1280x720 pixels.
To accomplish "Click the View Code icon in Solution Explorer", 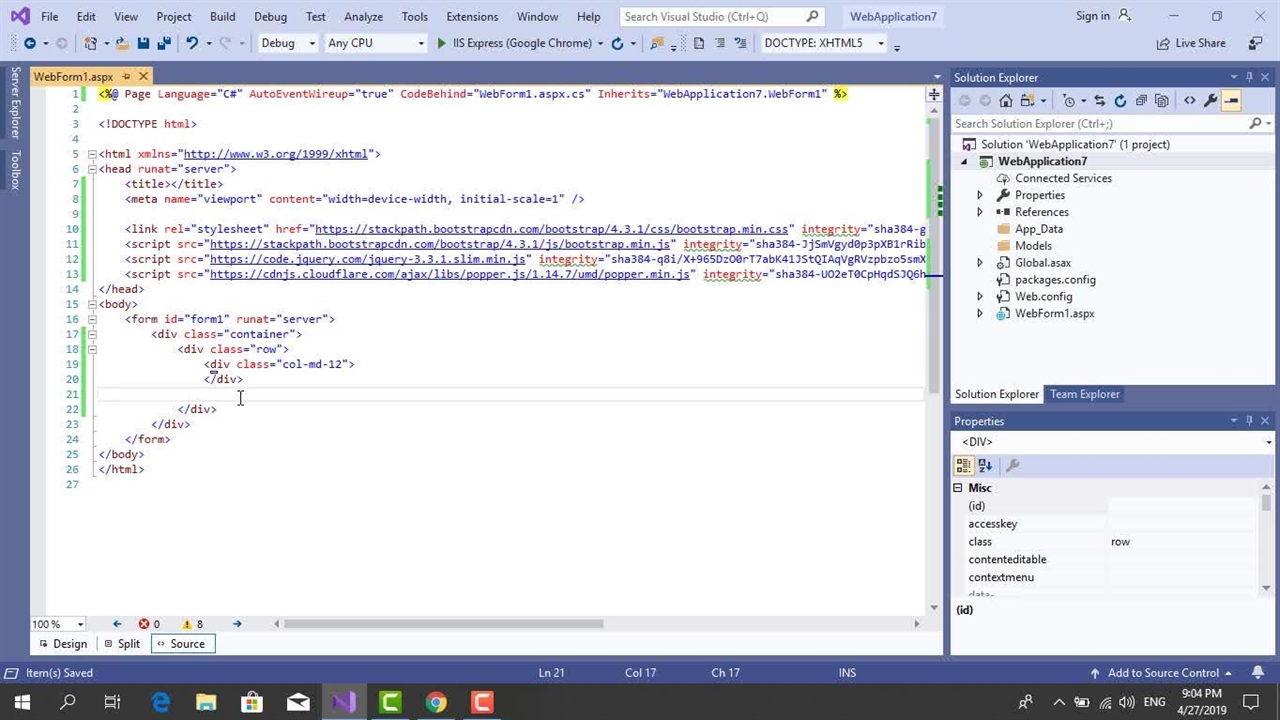I will click(x=1189, y=100).
